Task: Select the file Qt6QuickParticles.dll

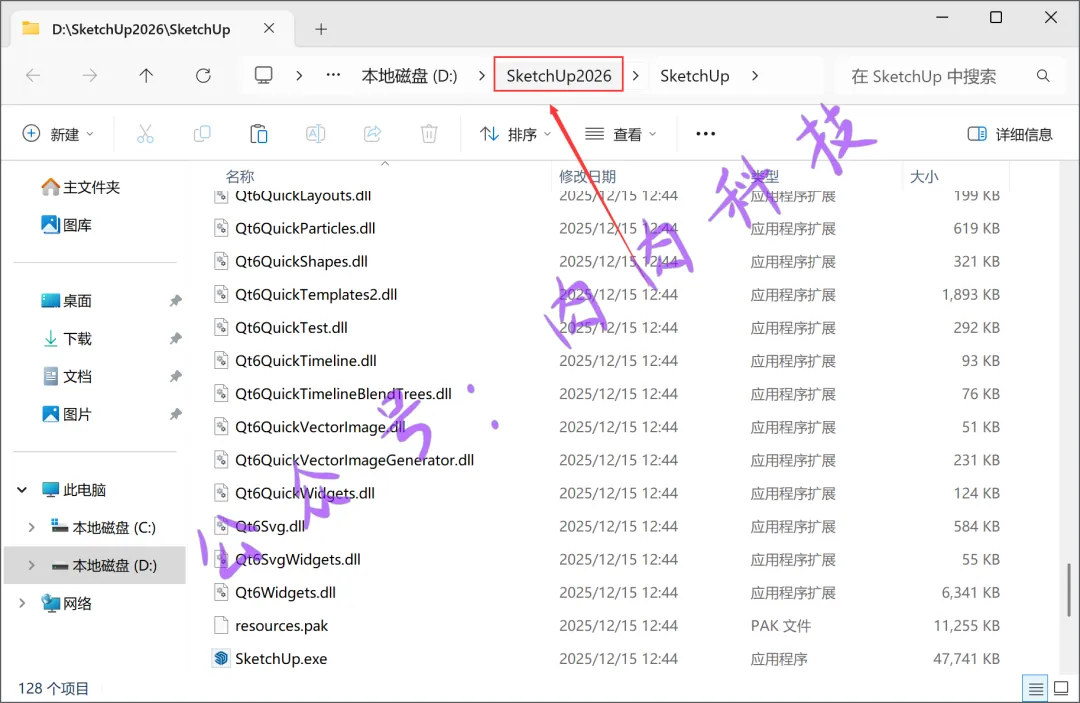Action: click(x=305, y=229)
